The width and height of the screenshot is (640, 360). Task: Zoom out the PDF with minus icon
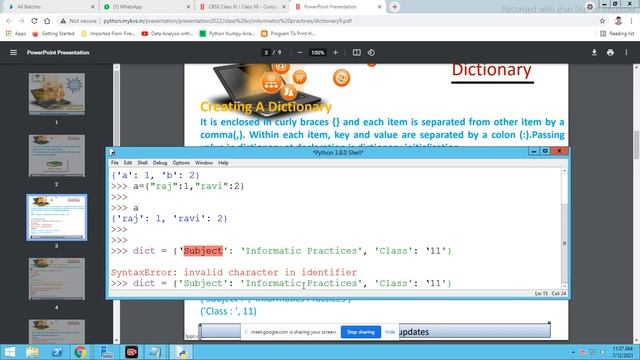(x=300, y=53)
